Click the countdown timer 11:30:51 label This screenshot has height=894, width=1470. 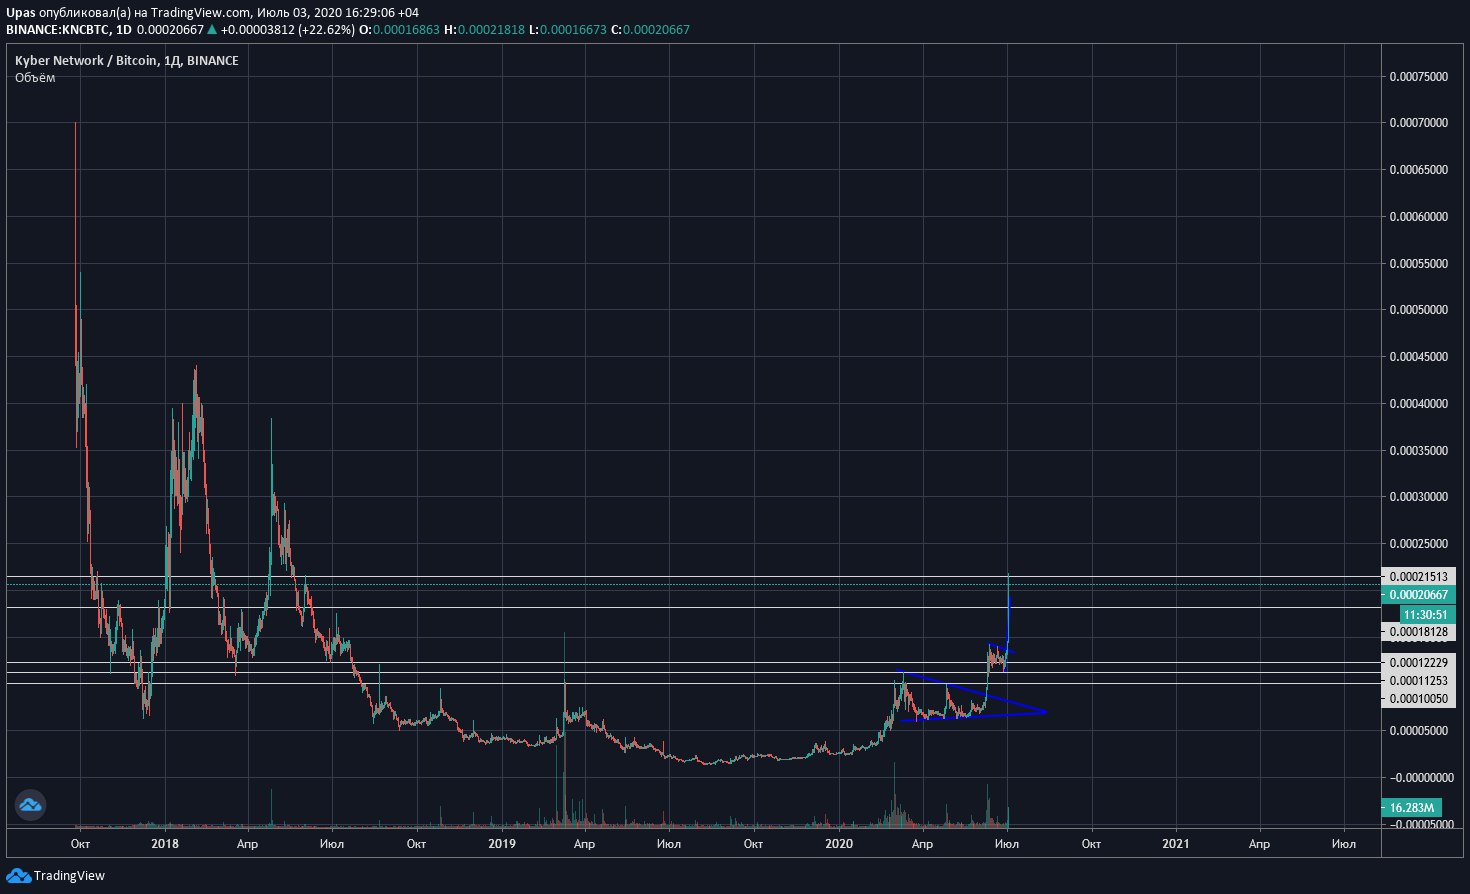pyautogui.click(x=1426, y=614)
